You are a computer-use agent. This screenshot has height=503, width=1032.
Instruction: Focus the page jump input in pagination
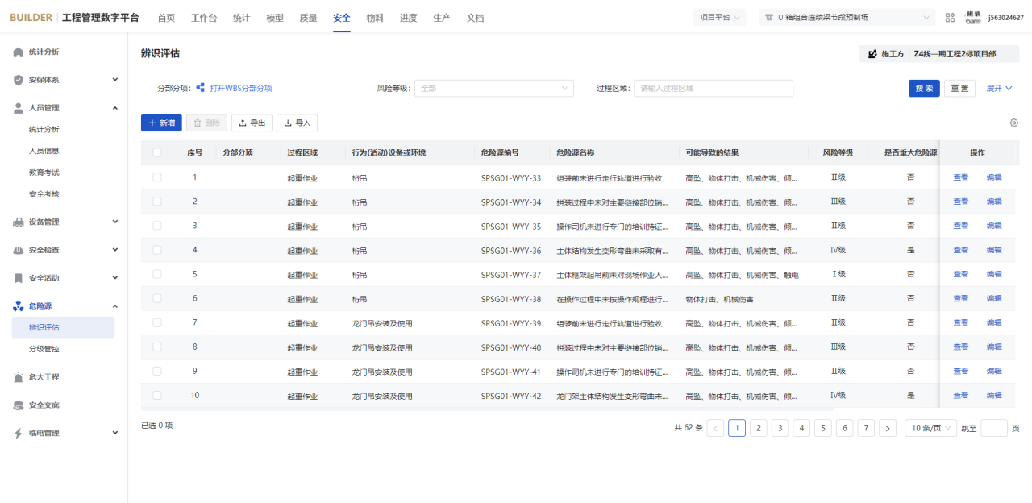tap(994, 429)
